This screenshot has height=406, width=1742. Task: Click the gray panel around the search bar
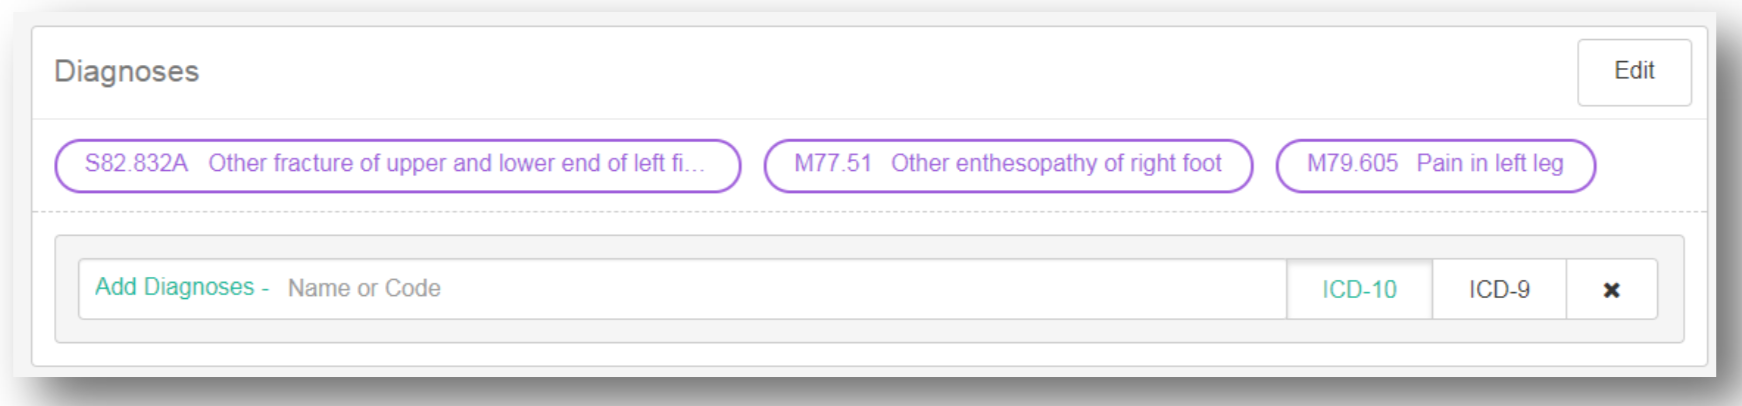pos(868,331)
